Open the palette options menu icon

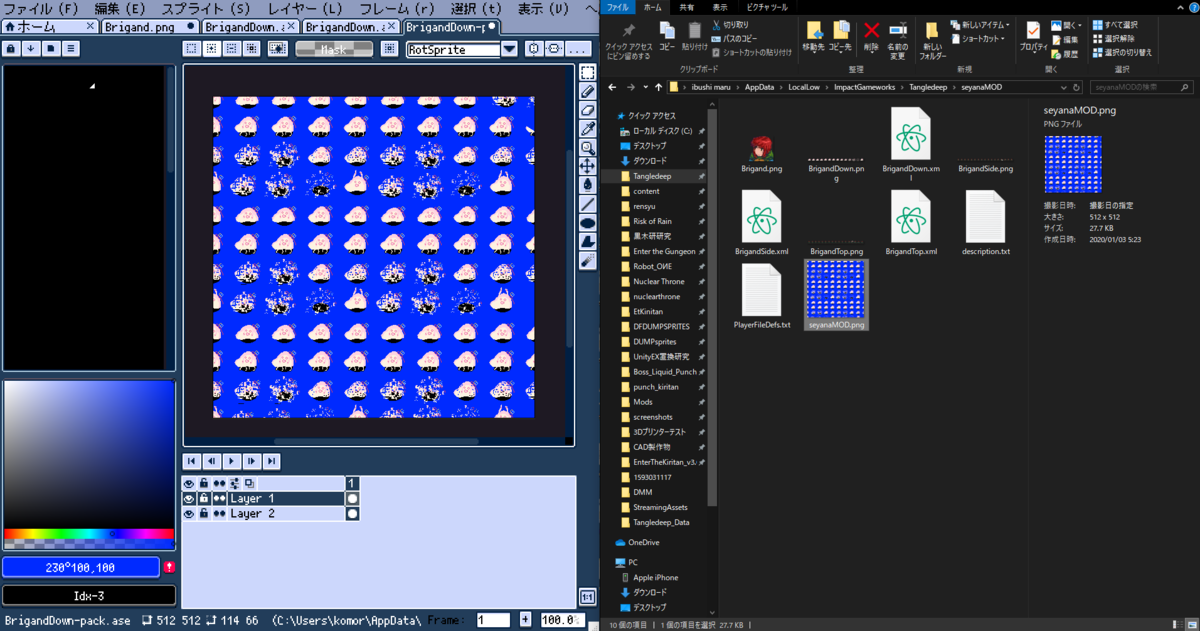point(73,48)
